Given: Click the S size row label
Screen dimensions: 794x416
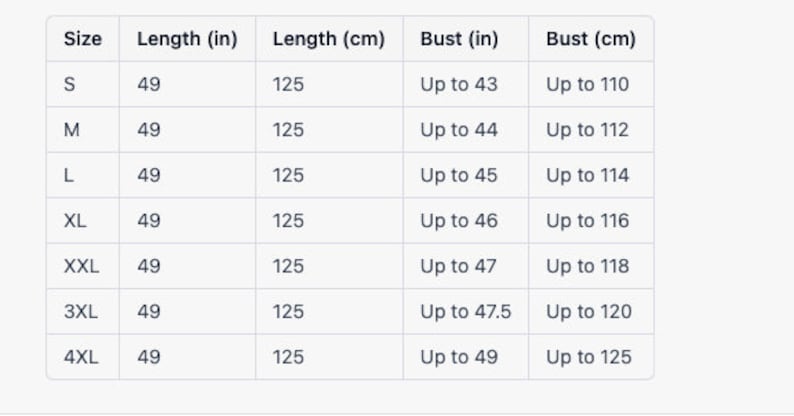Looking at the screenshot, I should 69,84.
